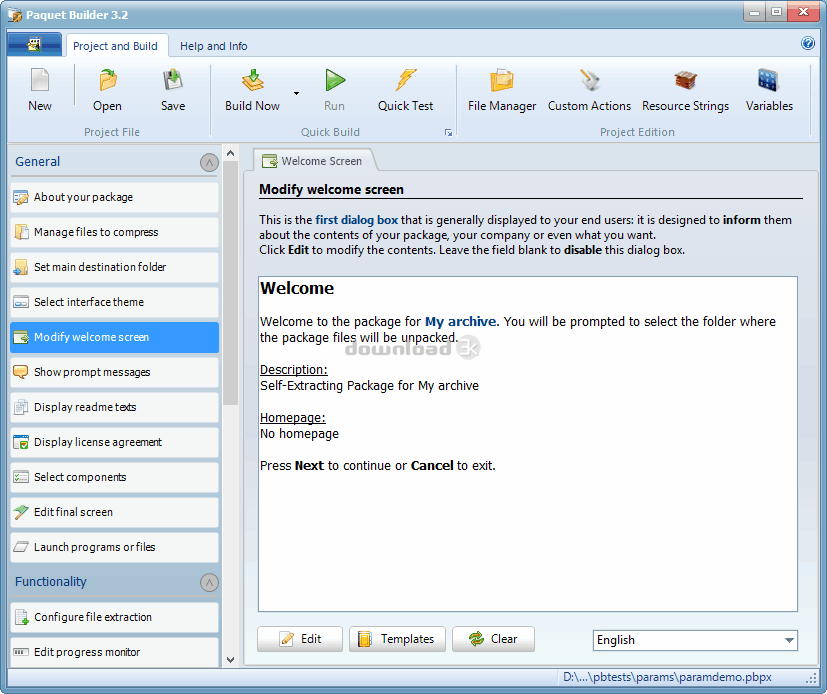Switch to Help and Info tab
Screen dimensions: 827x694
214,46
